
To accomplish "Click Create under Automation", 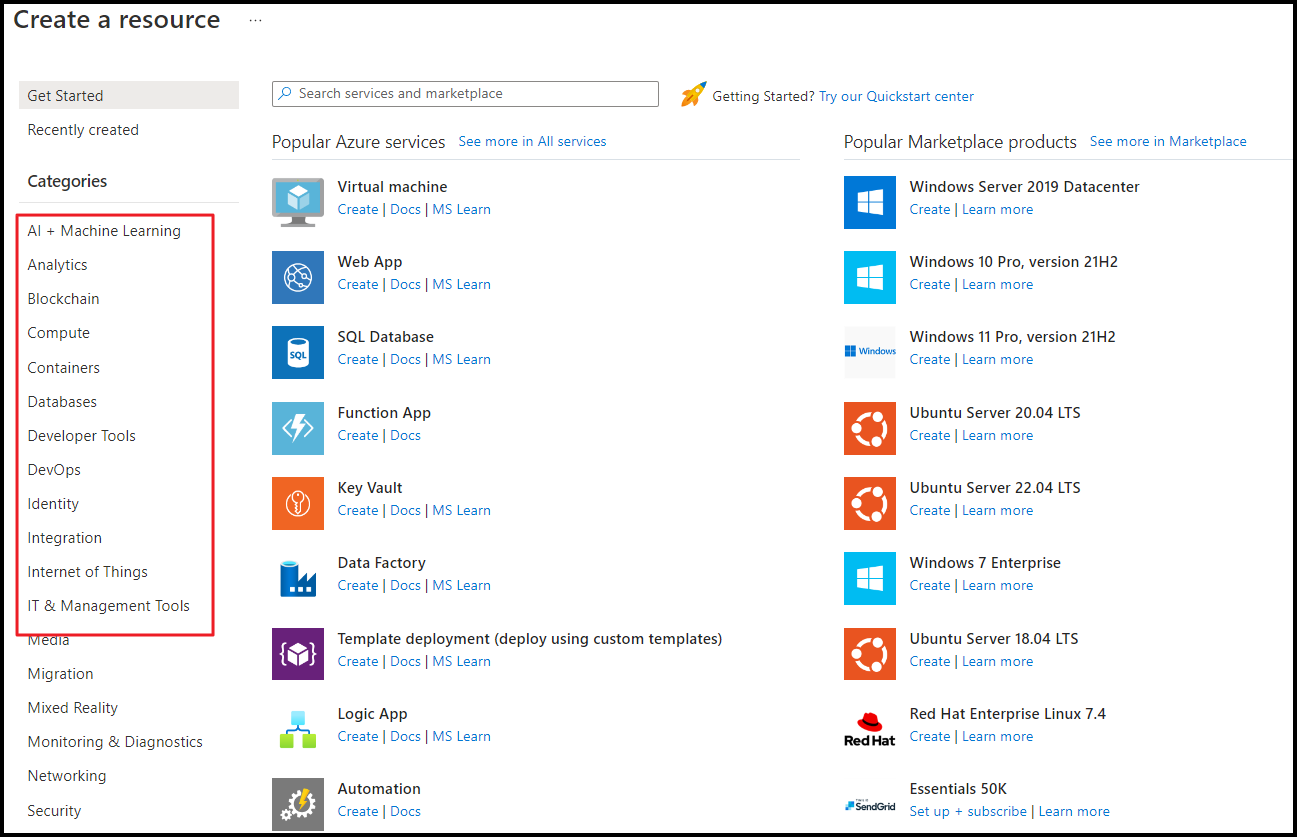I will tap(358, 811).
